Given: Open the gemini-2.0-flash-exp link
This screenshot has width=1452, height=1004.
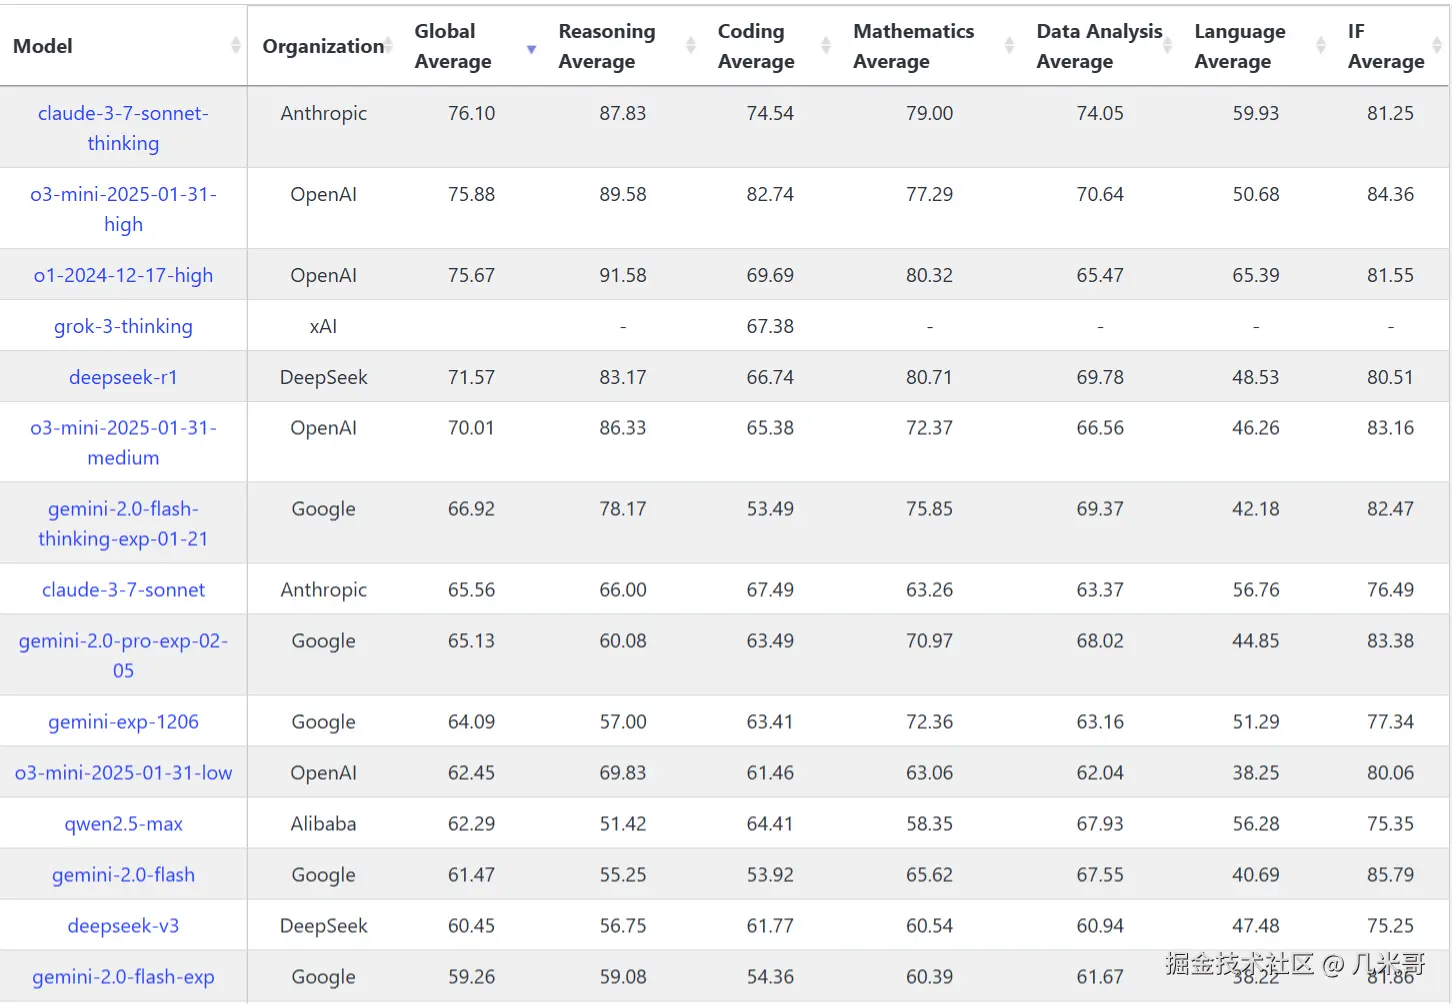Looking at the screenshot, I should point(123,977).
